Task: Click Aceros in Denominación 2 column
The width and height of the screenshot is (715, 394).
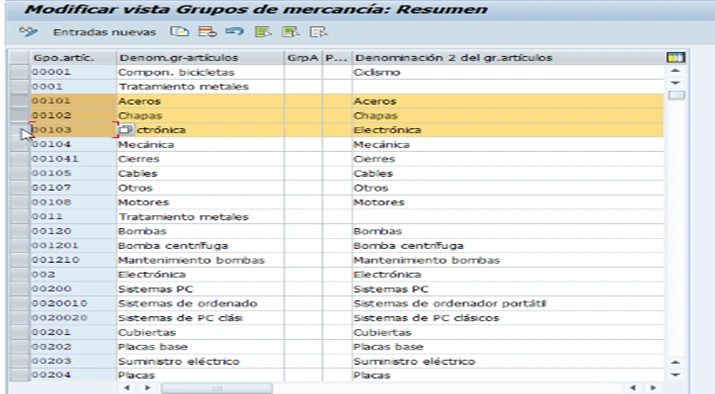Action: 508,101
